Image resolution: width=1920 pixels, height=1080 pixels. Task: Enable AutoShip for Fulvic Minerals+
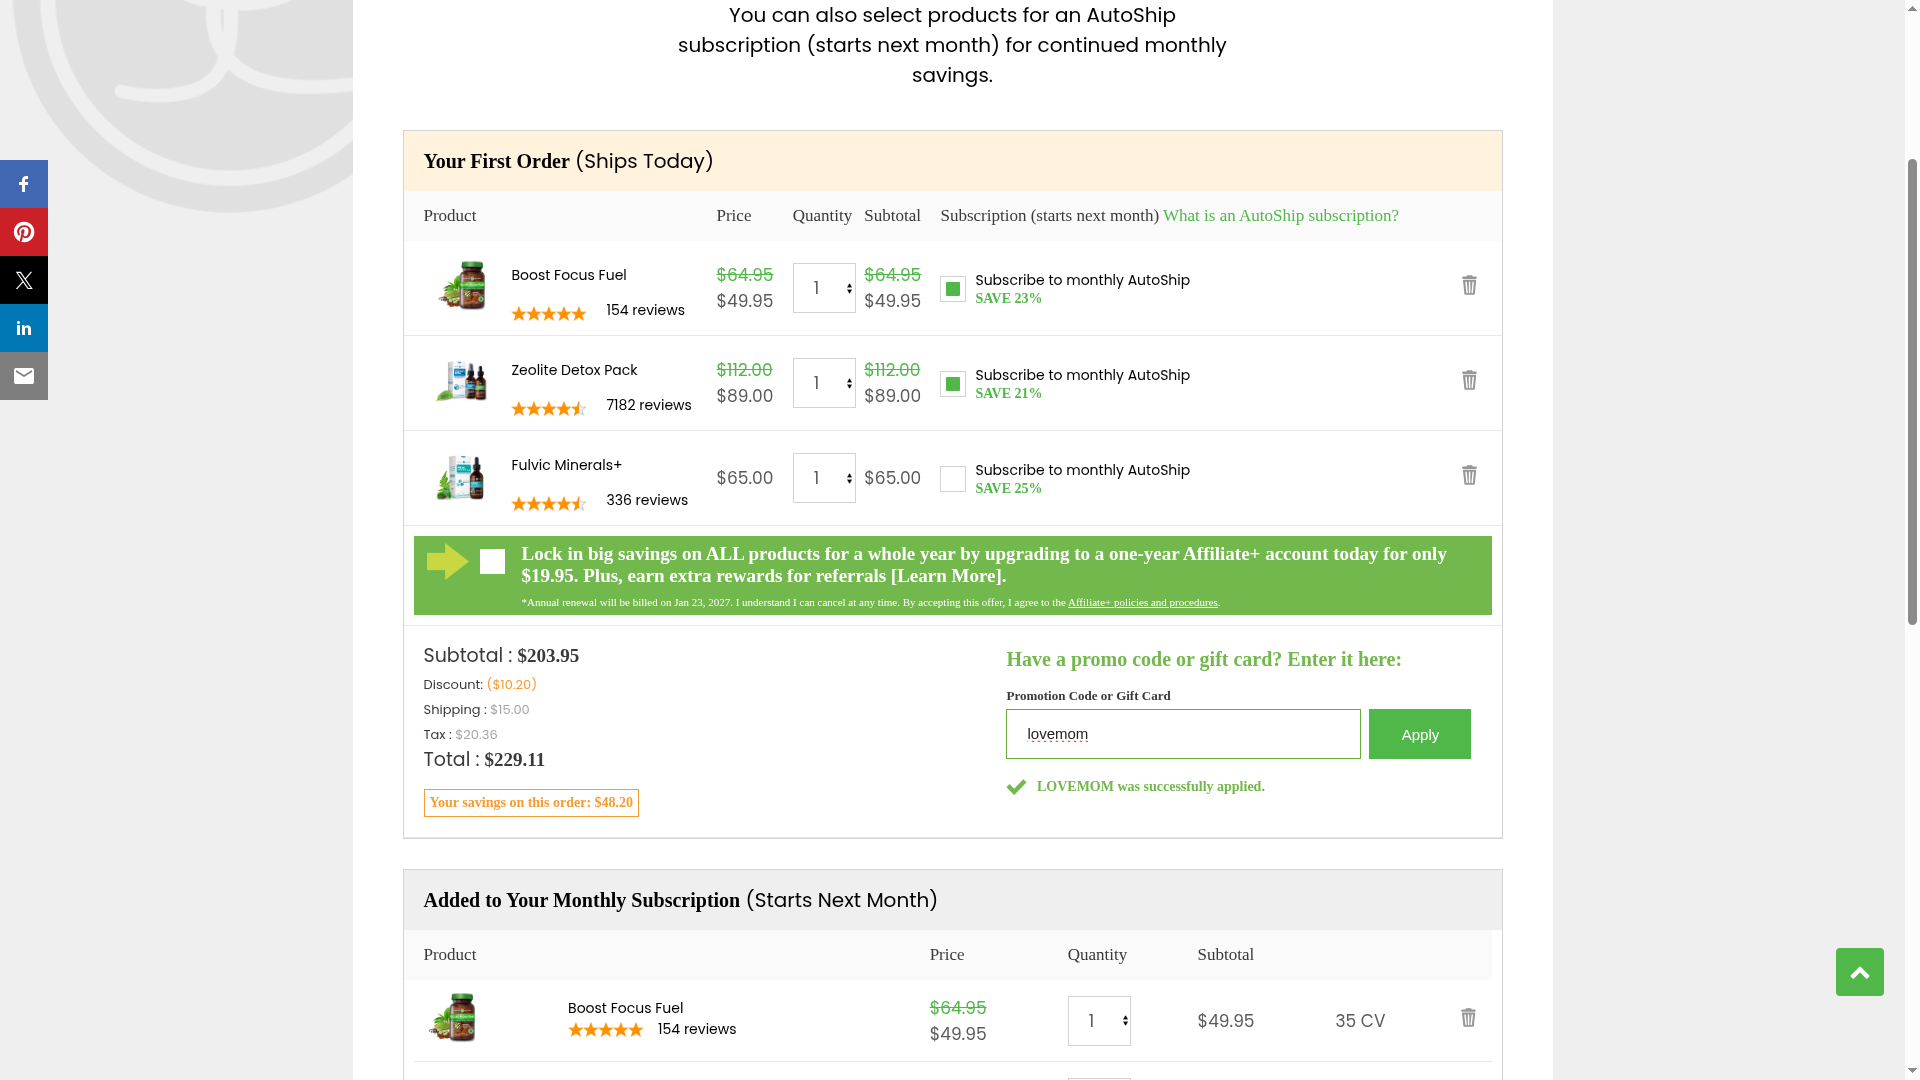coord(952,479)
